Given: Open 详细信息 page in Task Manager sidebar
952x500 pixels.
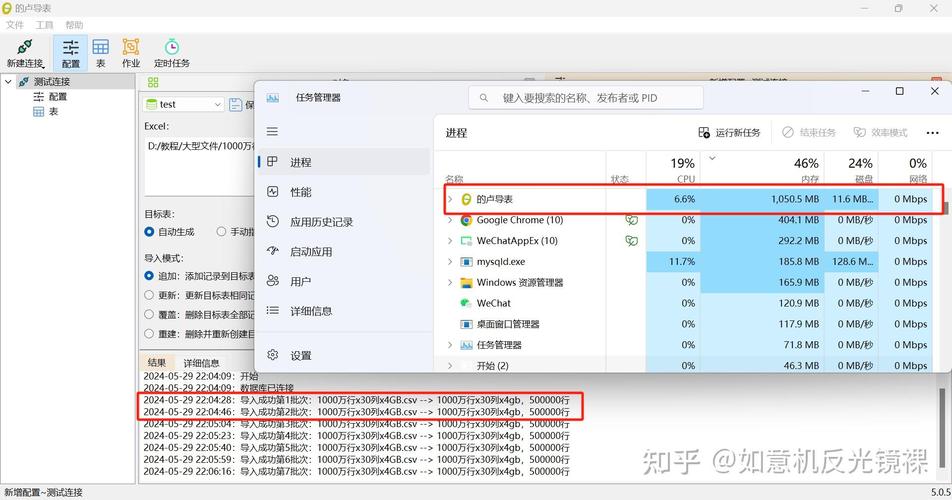Looking at the screenshot, I should 344,311.
